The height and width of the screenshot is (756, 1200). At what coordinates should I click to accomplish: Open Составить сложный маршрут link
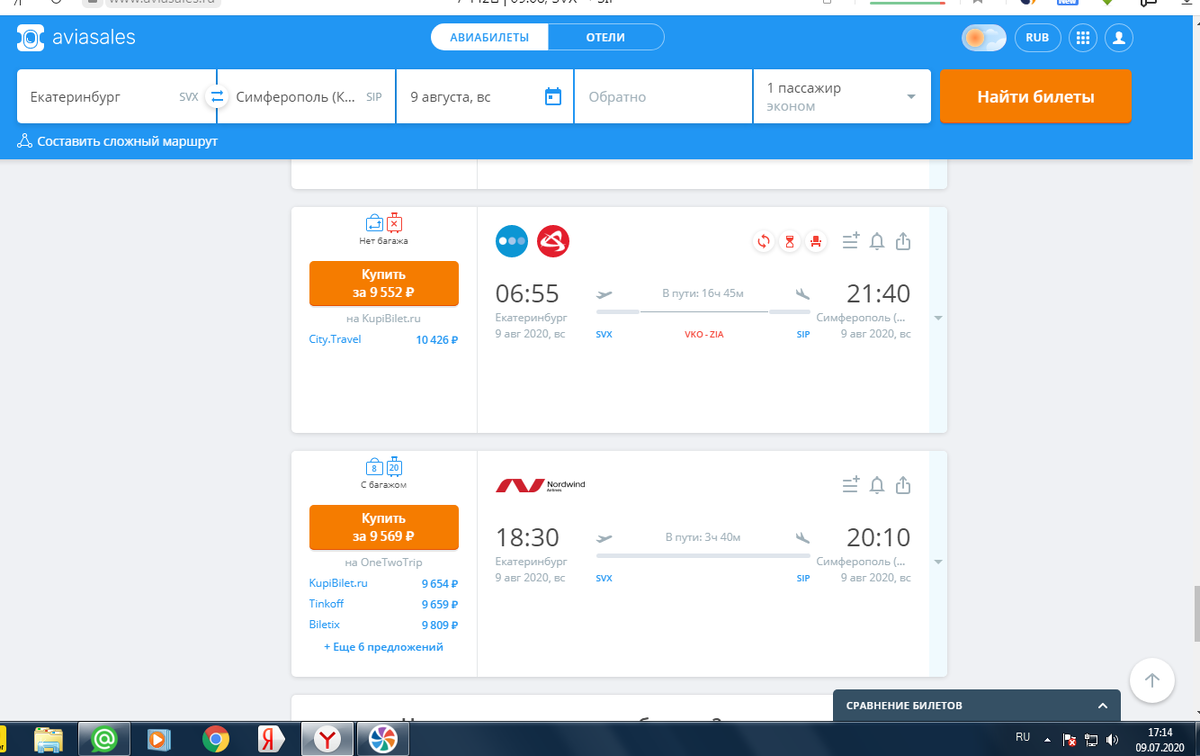click(x=118, y=142)
